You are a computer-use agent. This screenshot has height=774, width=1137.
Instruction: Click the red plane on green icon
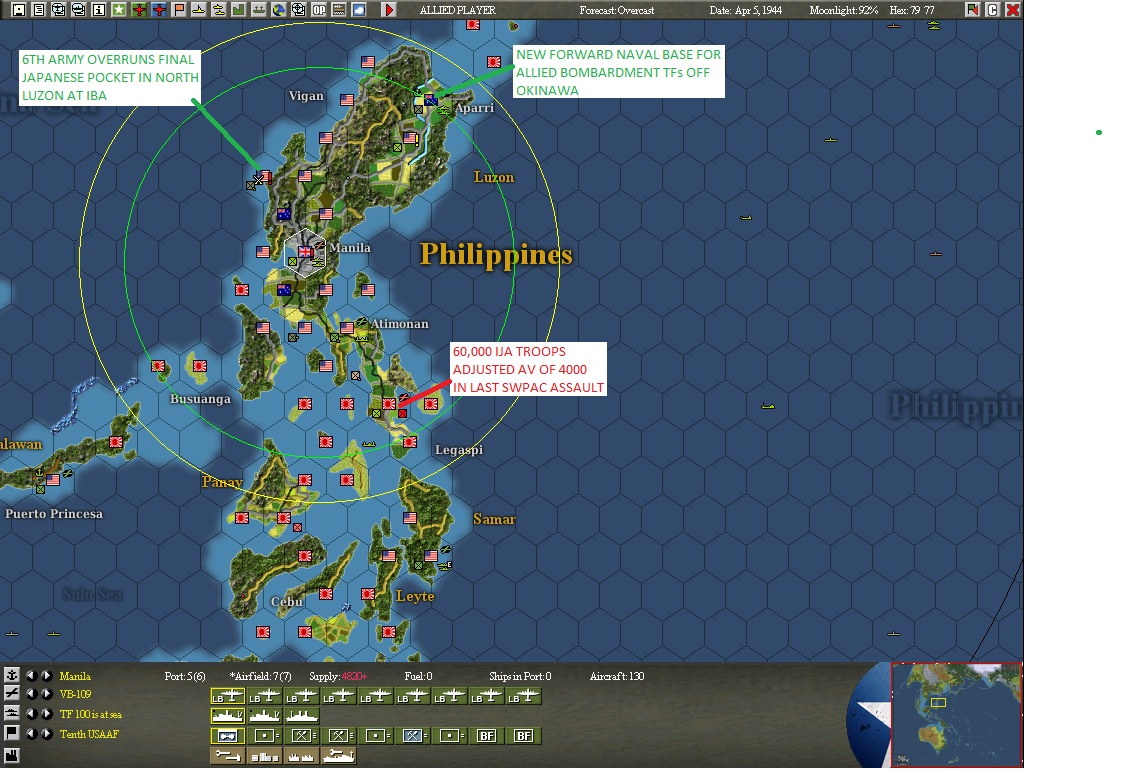point(139,10)
